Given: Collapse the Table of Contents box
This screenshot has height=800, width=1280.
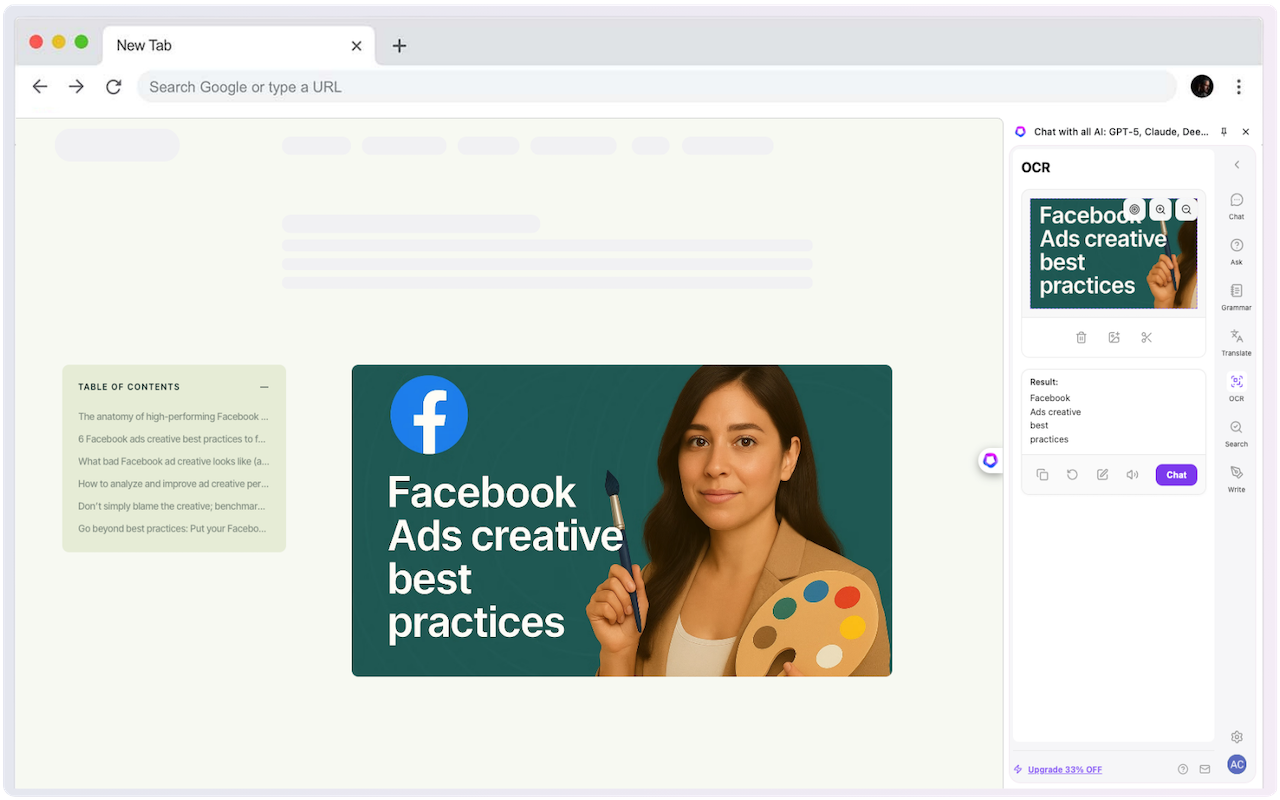Looking at the screenshot, I should (x=264, y=387).
